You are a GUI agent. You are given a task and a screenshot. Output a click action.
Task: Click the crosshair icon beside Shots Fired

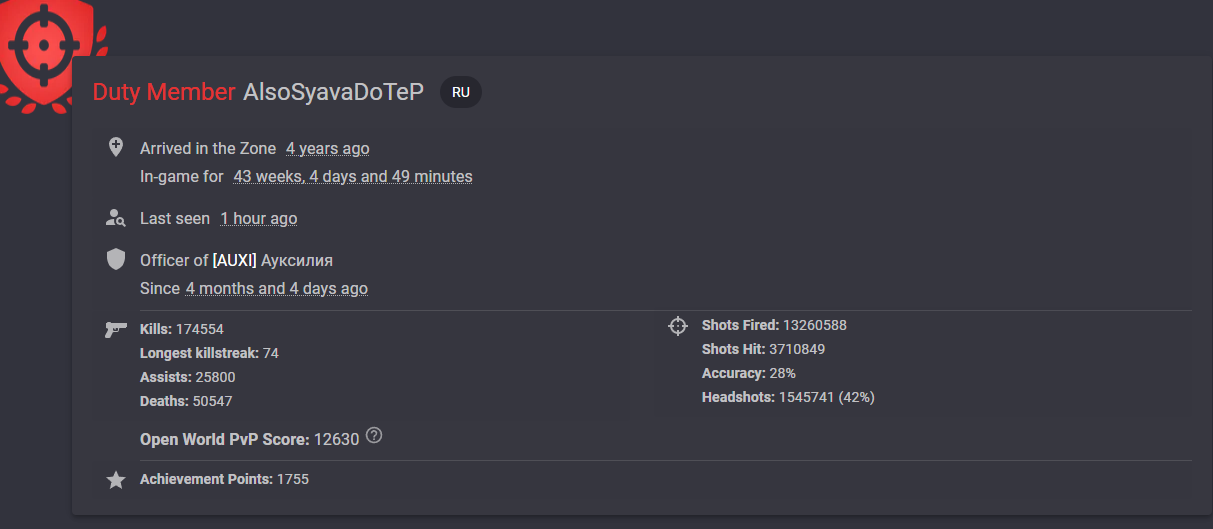coord(678,325)
